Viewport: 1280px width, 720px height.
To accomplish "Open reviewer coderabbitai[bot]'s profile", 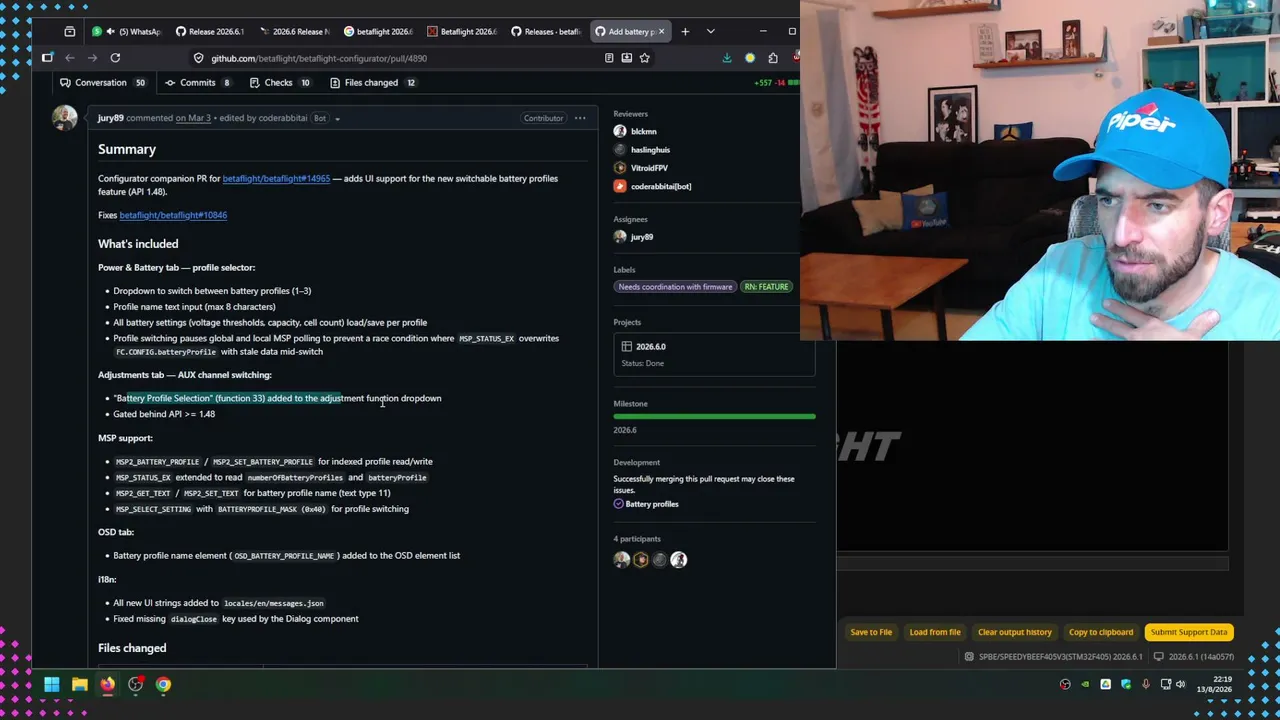I will point(661,186).
